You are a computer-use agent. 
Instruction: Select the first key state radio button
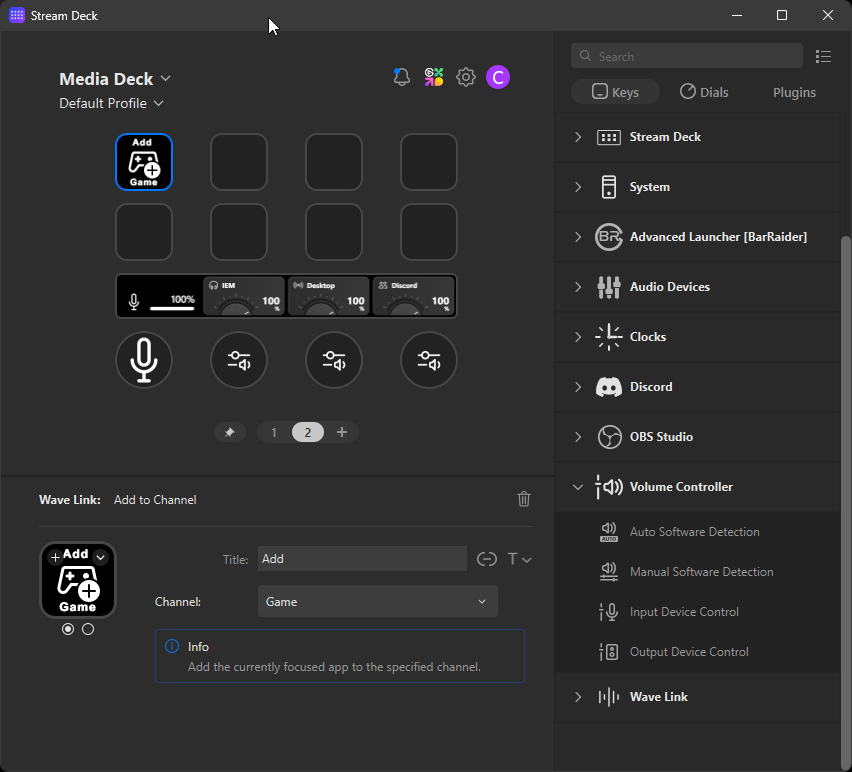68,629
